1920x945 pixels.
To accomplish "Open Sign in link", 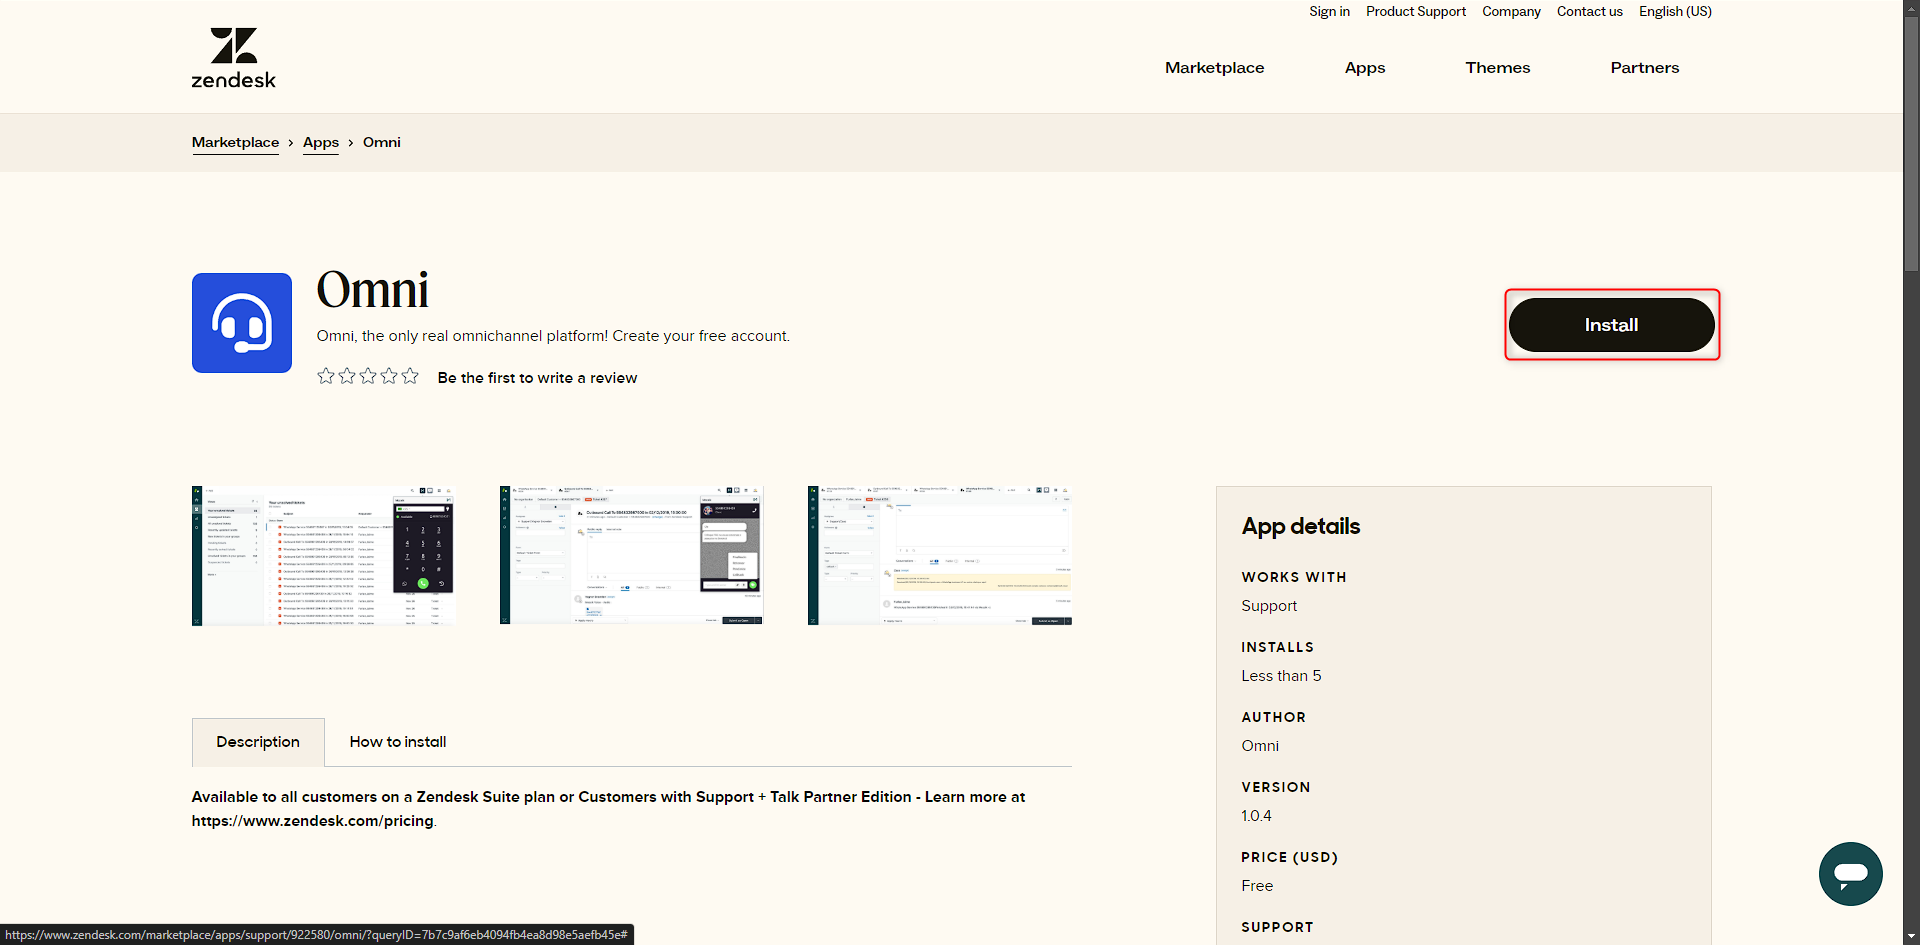I will 1329,11.
